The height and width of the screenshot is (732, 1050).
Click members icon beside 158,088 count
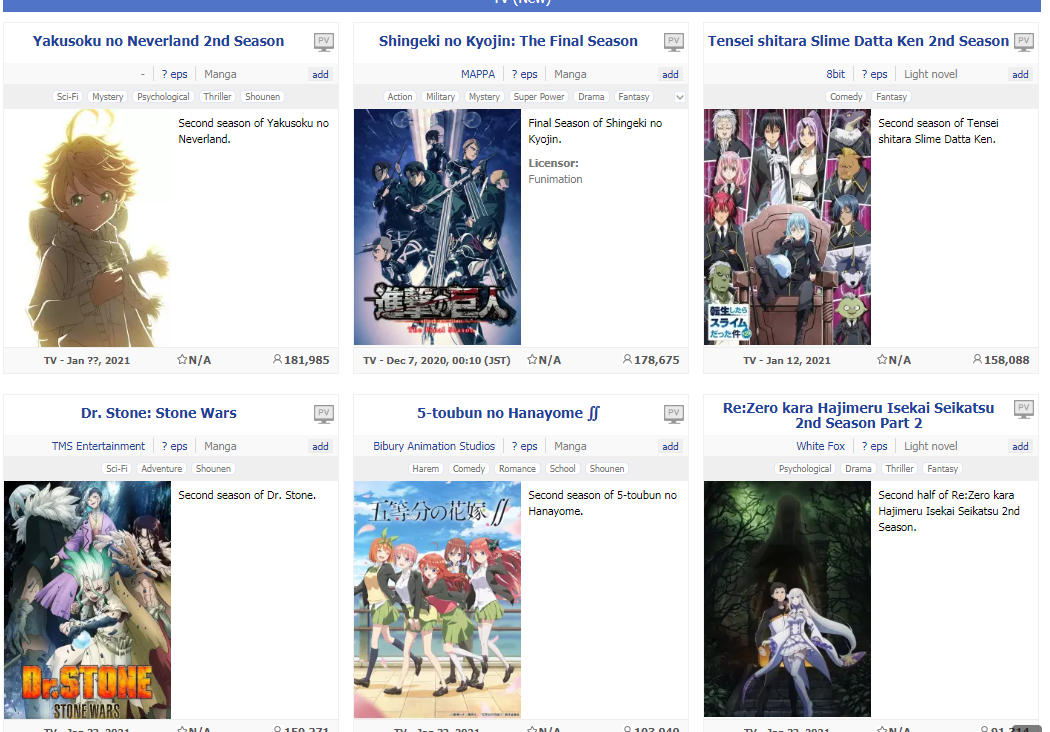point(977,360)
